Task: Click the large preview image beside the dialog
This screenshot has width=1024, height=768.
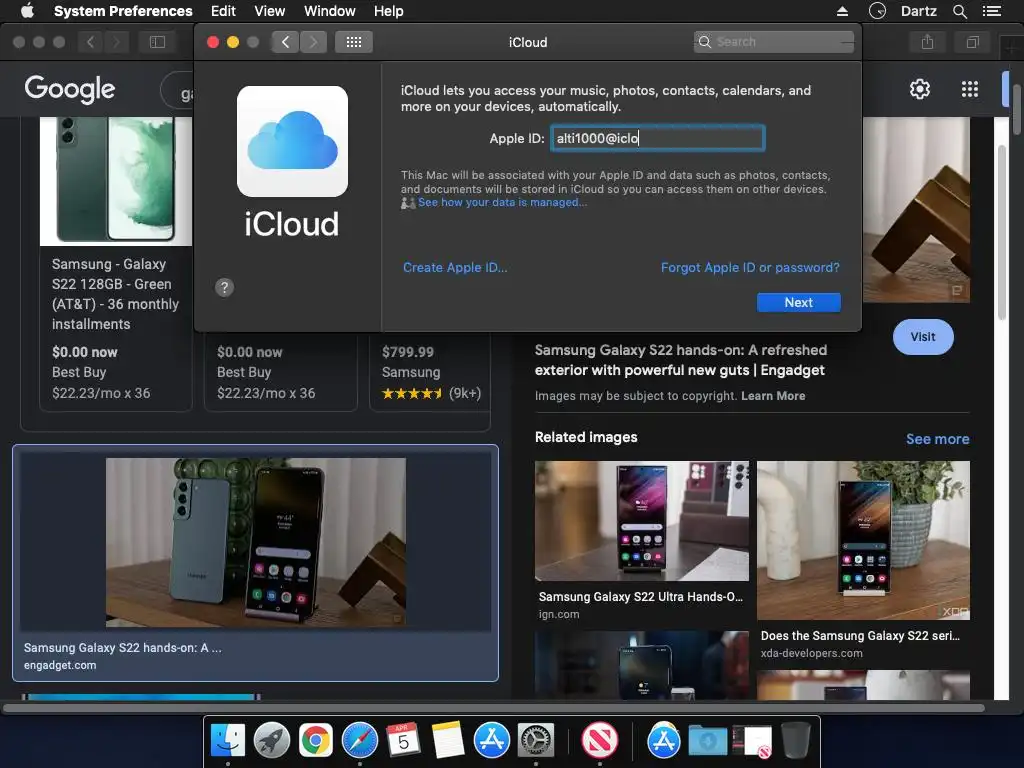Action: click(916, 210)
